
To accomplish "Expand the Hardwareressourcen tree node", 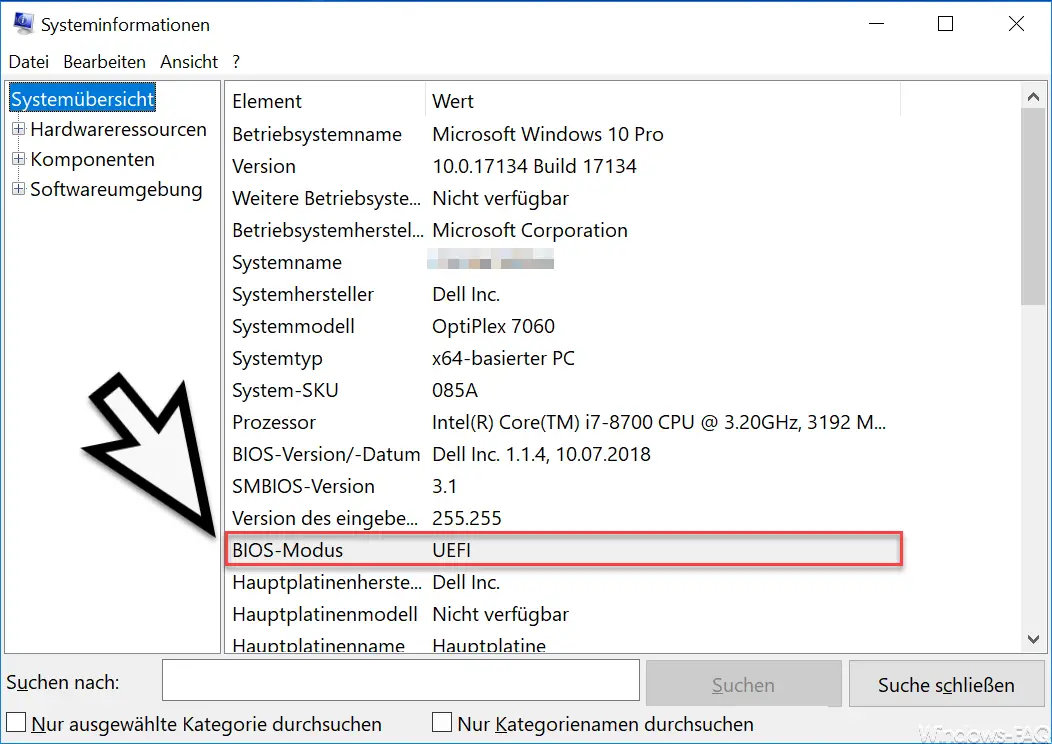I will [19, 129].
